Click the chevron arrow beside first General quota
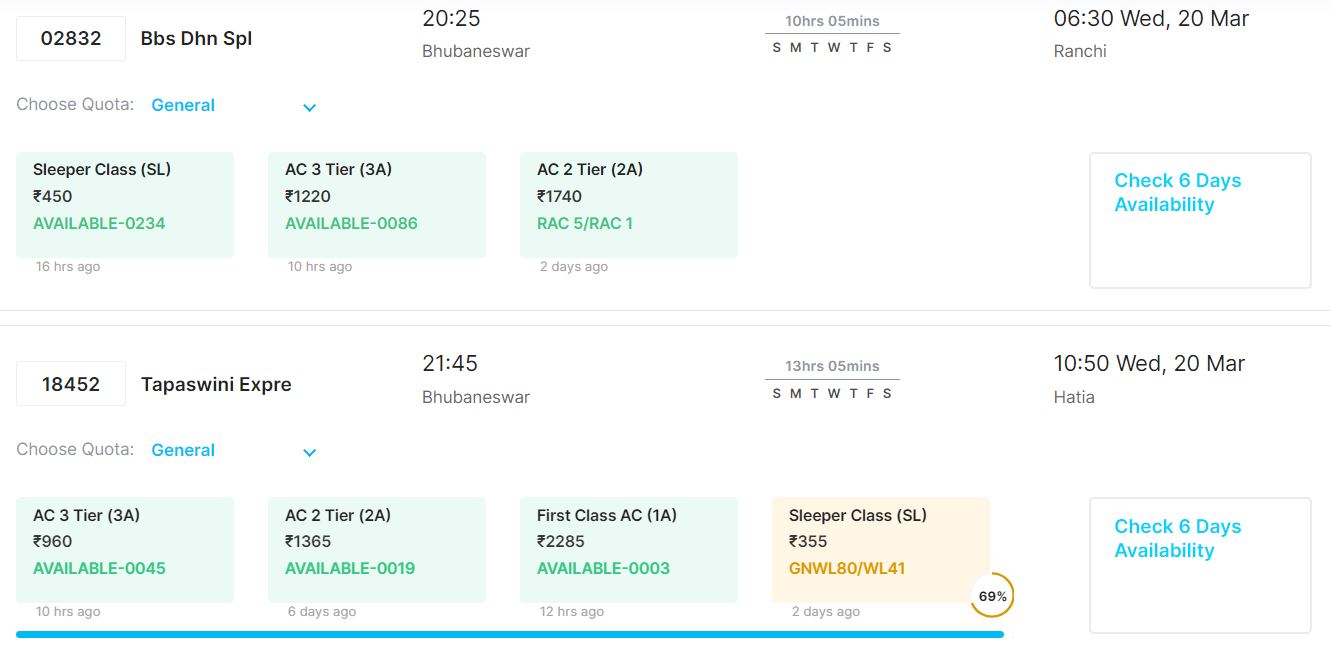 [310, 107]
